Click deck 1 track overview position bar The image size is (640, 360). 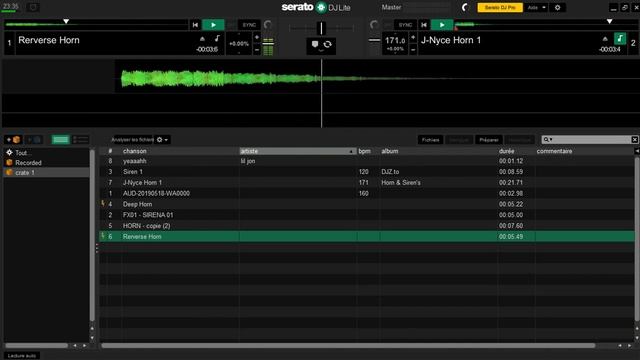96,25
